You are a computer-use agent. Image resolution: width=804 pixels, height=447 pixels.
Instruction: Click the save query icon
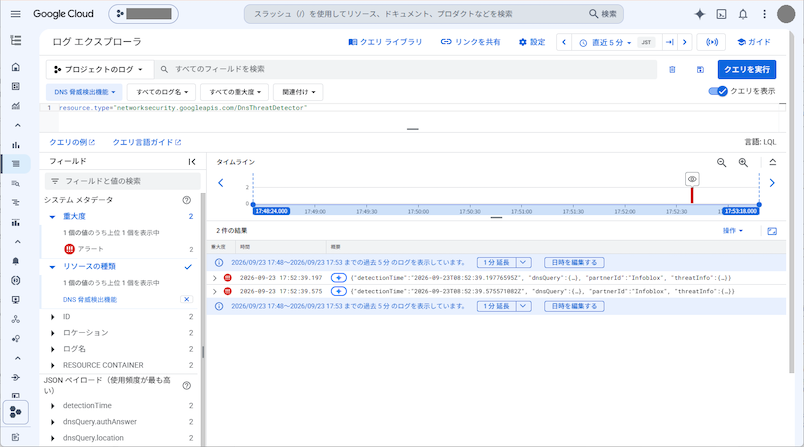pyautogui.click(x=700, y=70)
